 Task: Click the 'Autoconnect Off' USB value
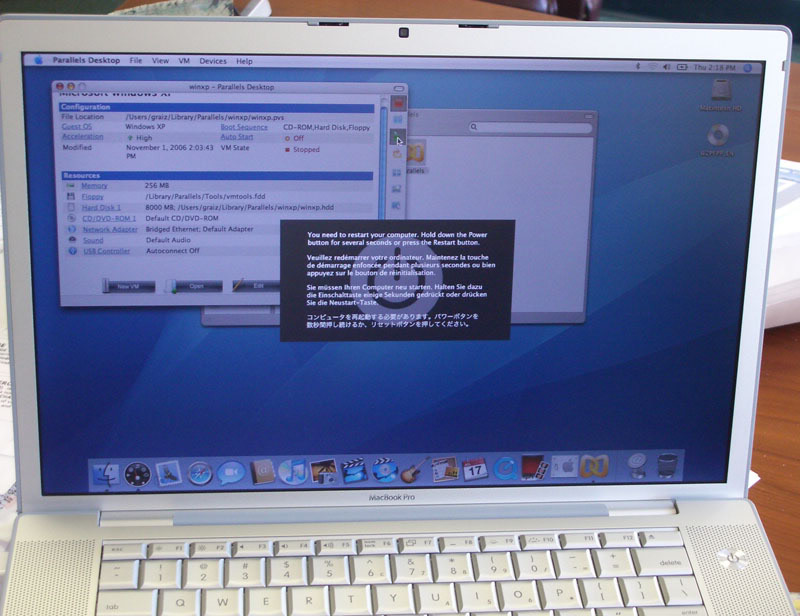click(x=172, y=251)
